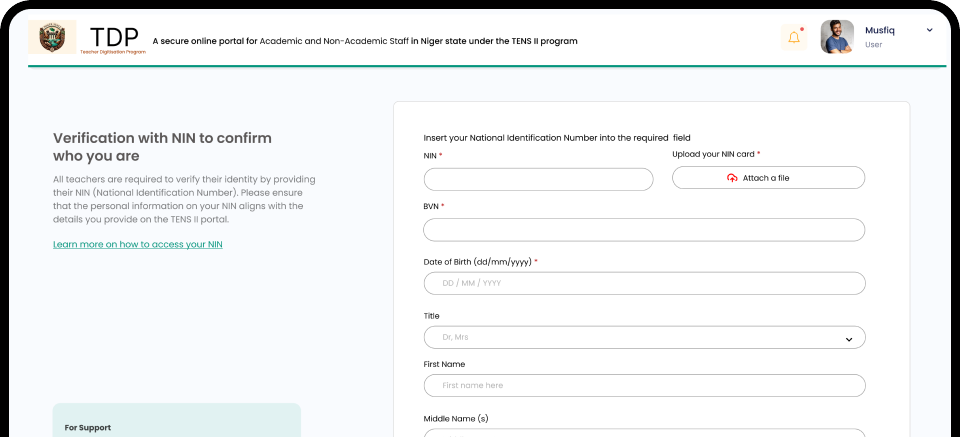The height and width of the screenshot is (437, 960).
Task: Click the 'Upload your NIN card' label
Action: pos(716,154)
